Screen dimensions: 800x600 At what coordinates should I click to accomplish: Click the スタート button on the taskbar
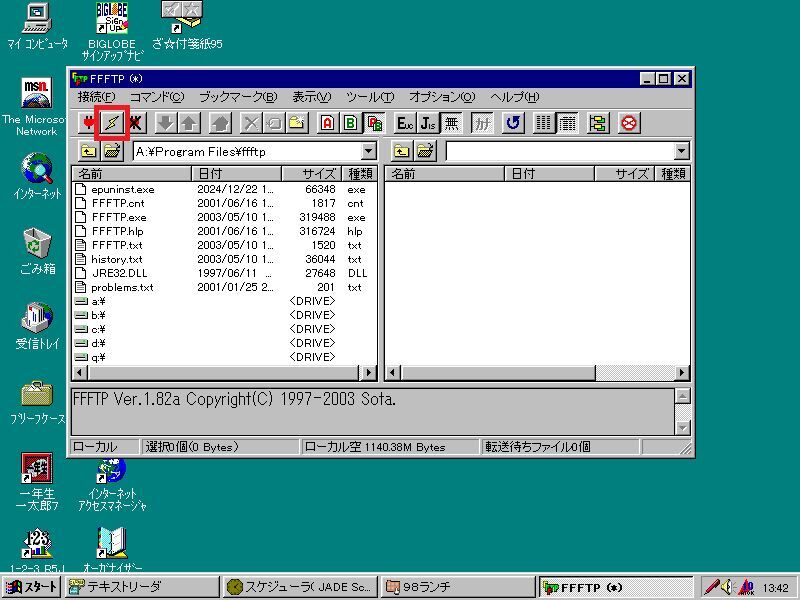coord(32,587)
